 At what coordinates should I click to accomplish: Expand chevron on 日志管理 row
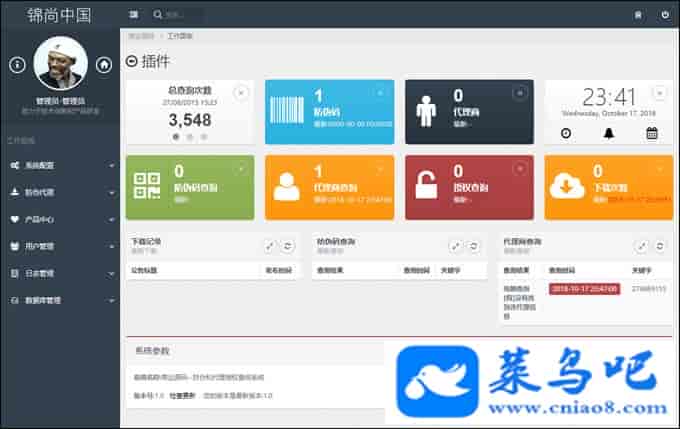pos(111,274)
